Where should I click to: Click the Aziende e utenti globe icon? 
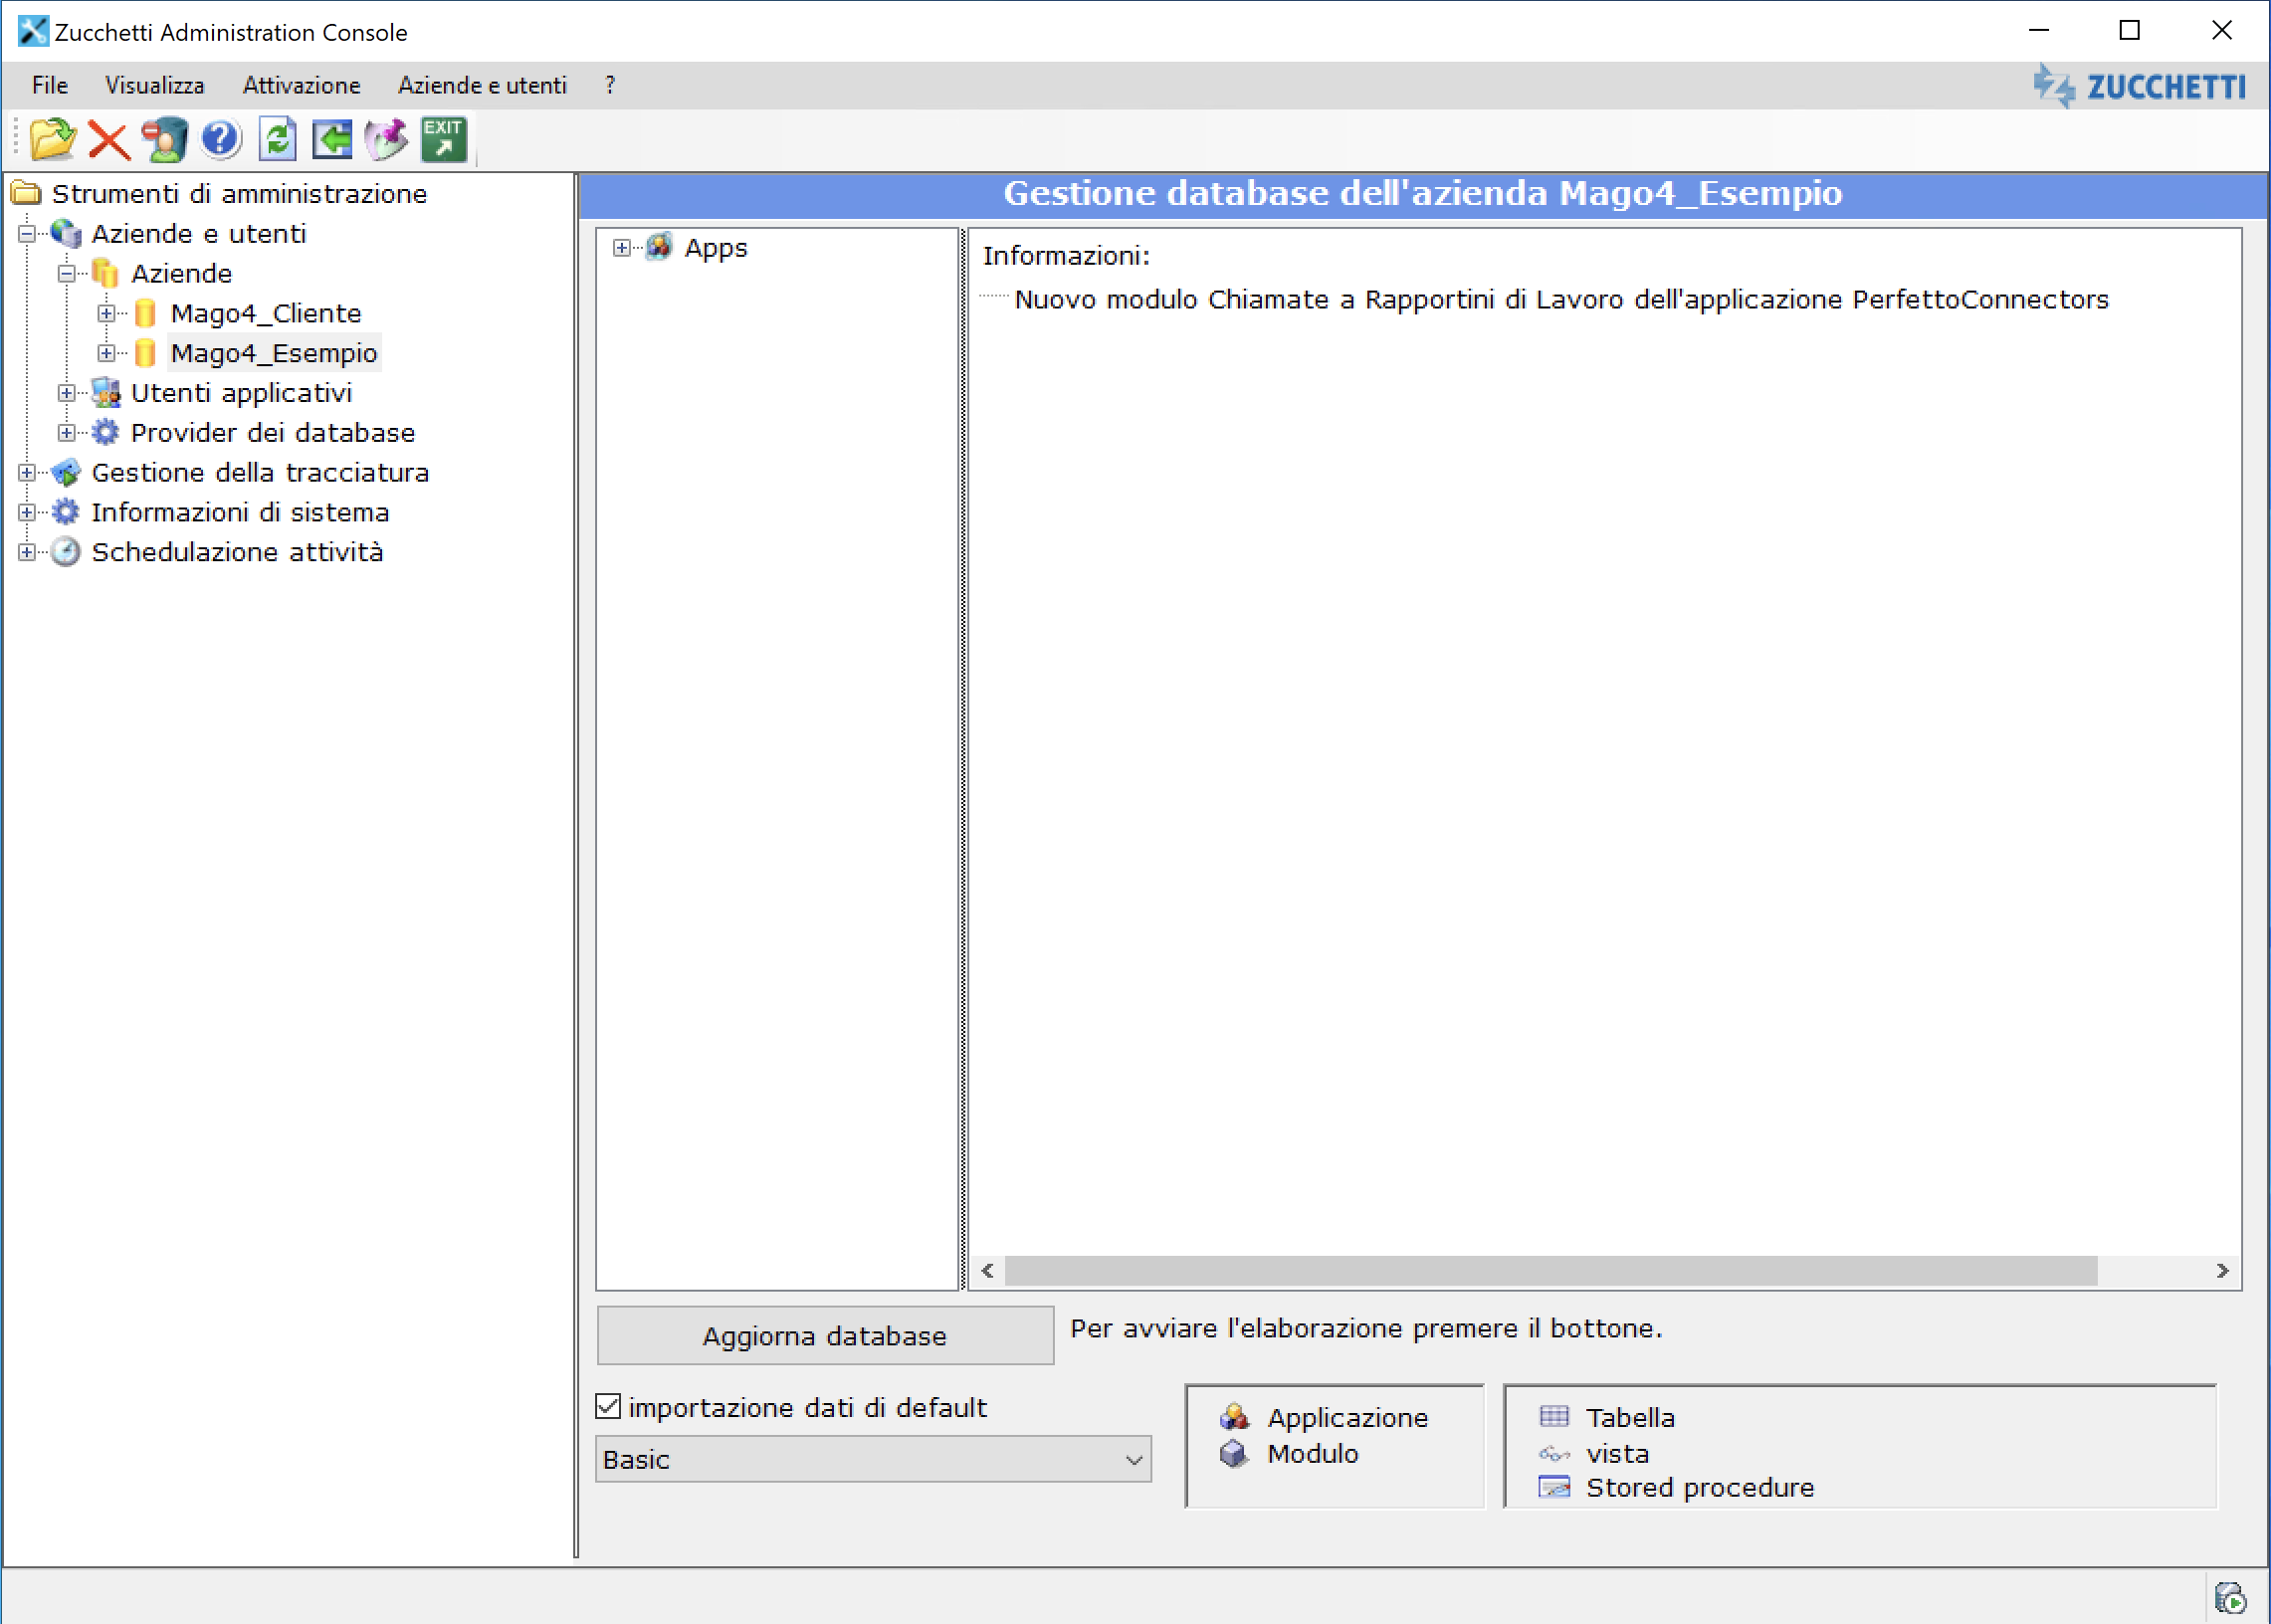click(66, 233)
